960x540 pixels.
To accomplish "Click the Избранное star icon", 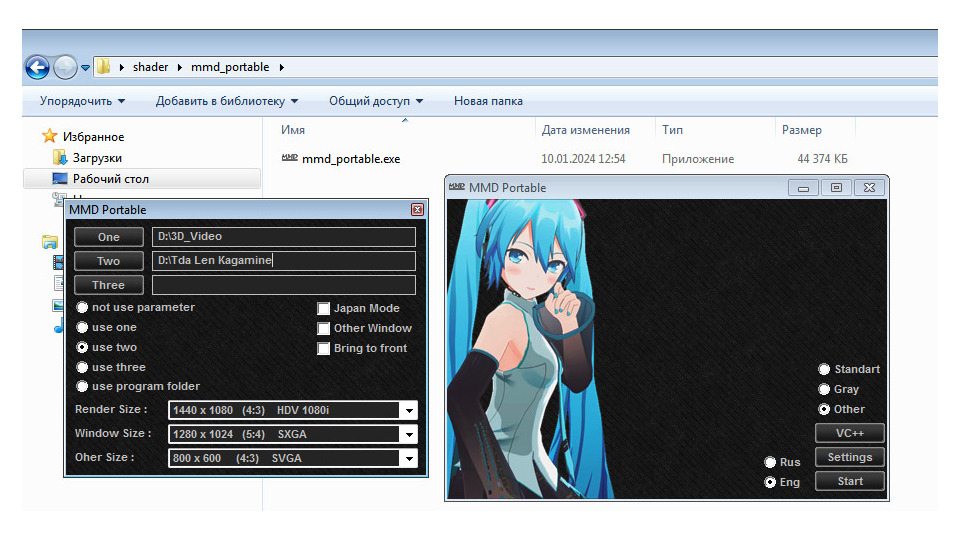I will pyautogui.click(x=50, y=136).
